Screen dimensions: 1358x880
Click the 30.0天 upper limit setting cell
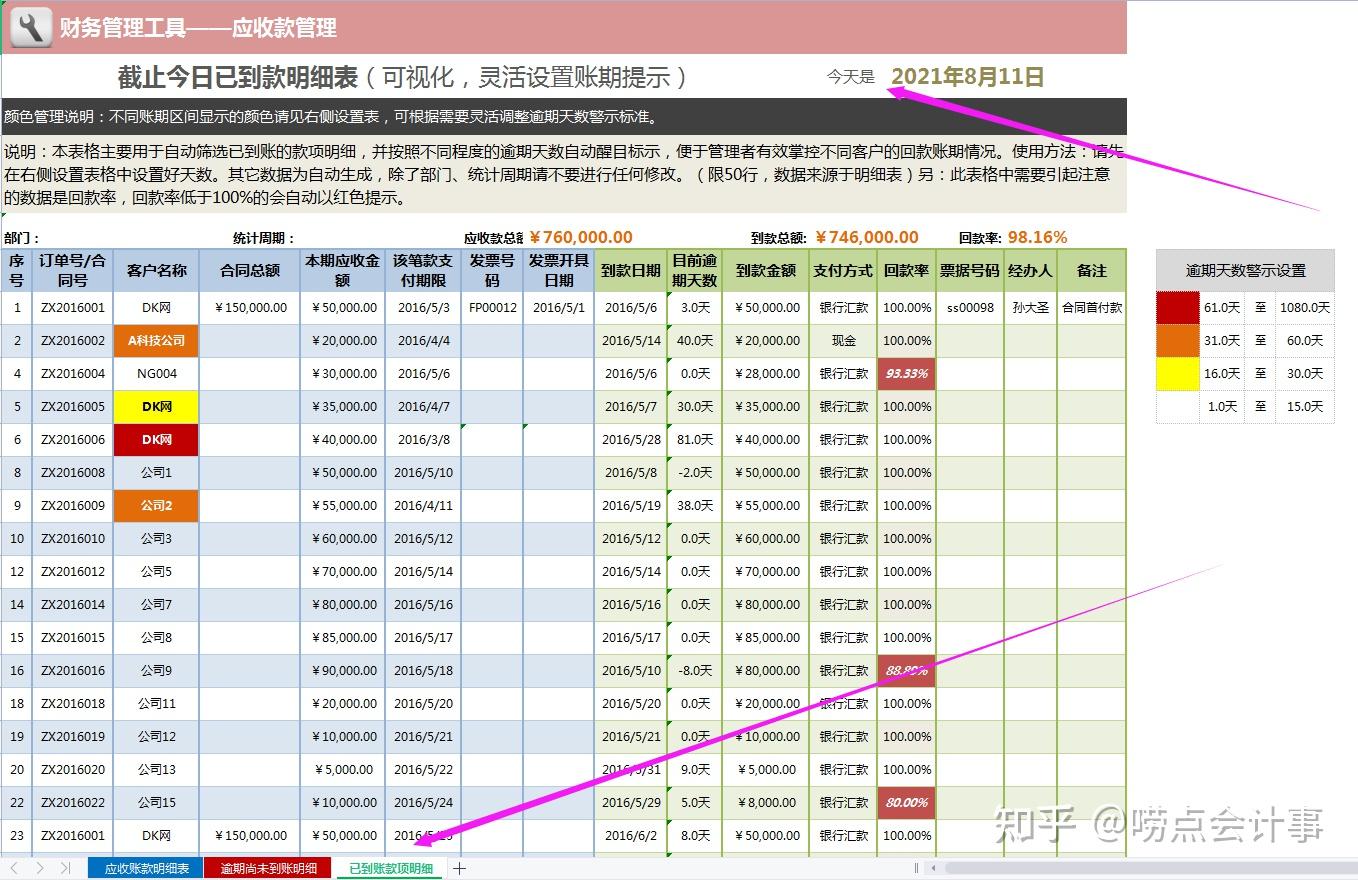[1305, 373]
